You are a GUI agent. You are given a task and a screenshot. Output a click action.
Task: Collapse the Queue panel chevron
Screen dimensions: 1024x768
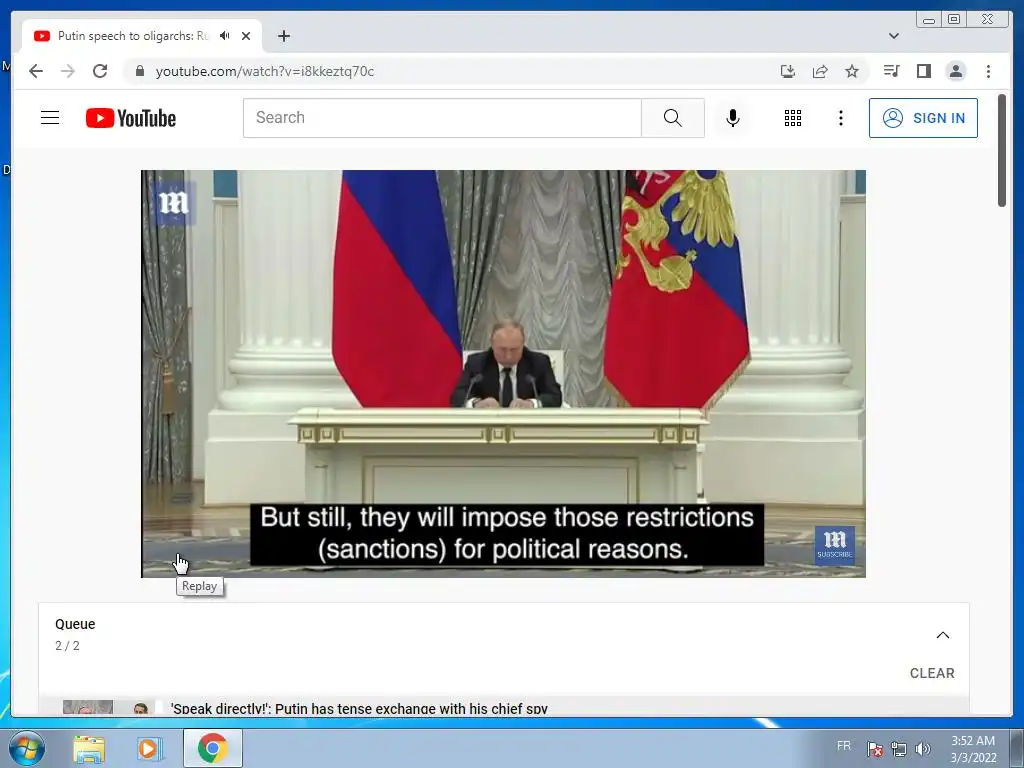coord(942,635)
